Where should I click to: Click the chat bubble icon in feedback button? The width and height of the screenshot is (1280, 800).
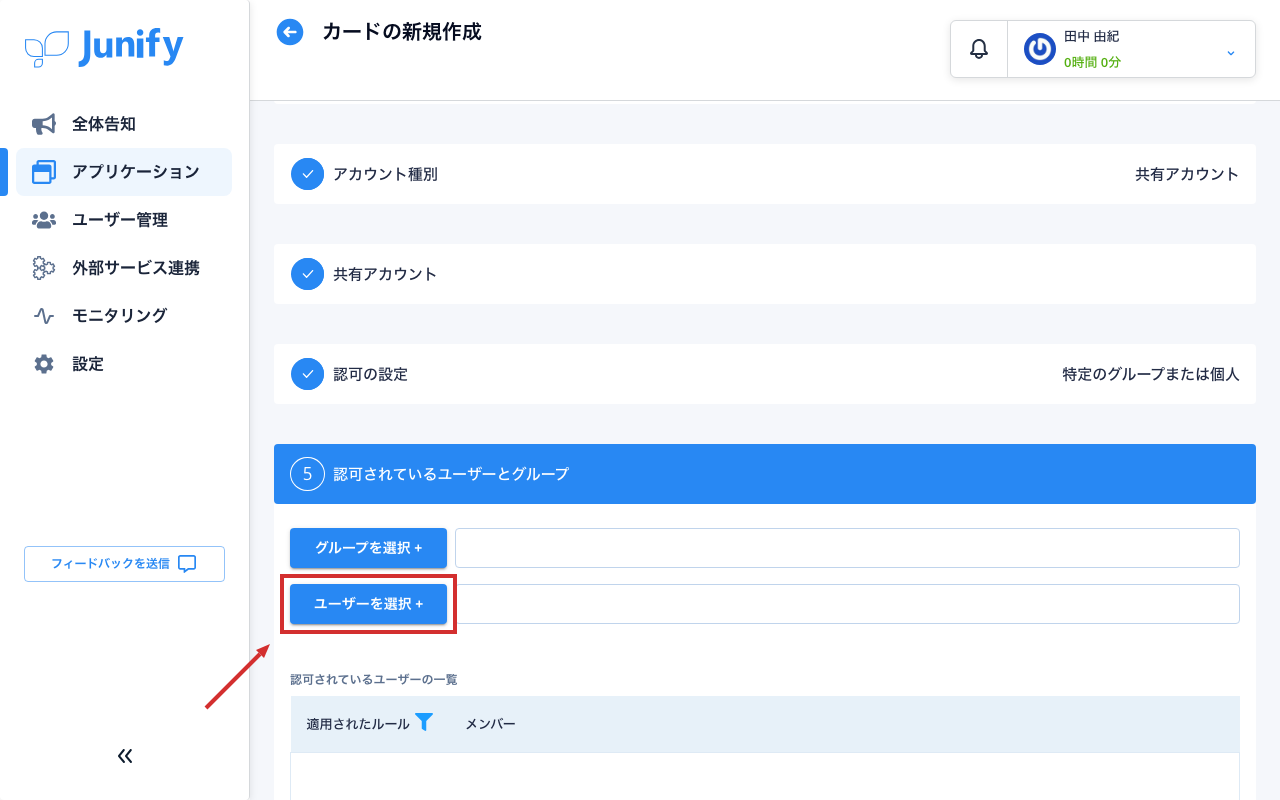[187, 564]
